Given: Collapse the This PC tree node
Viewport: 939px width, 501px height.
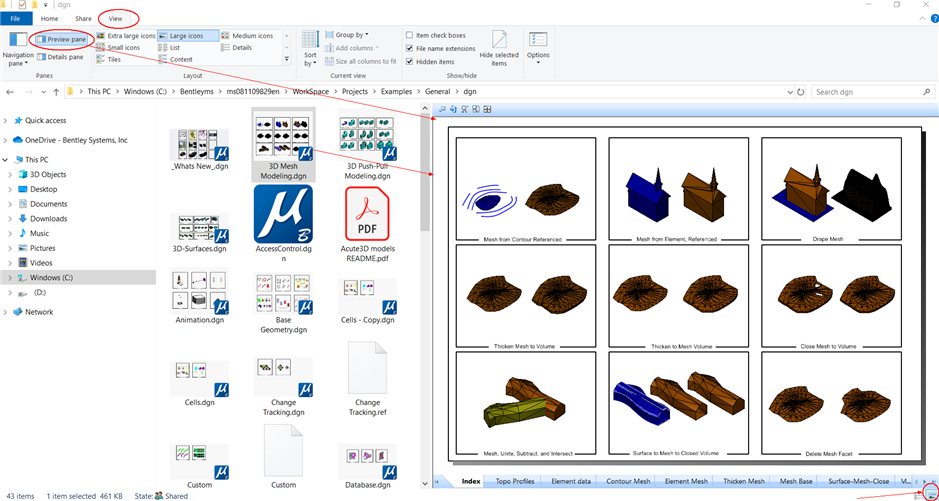Looking at the screenshot, I should click(5, 160).
